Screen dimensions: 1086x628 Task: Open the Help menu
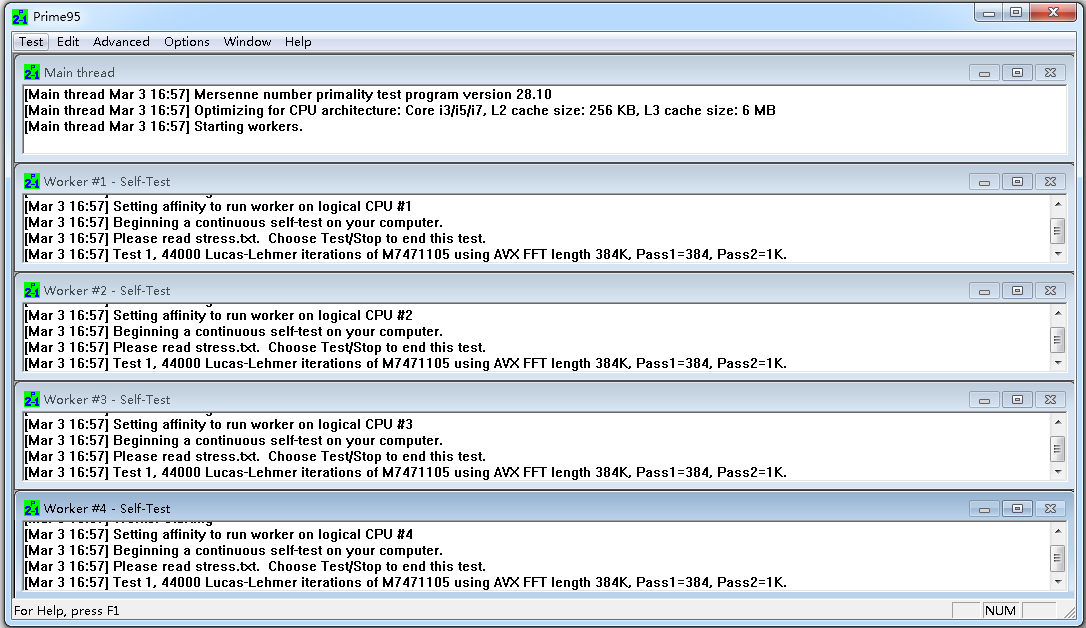298,42
